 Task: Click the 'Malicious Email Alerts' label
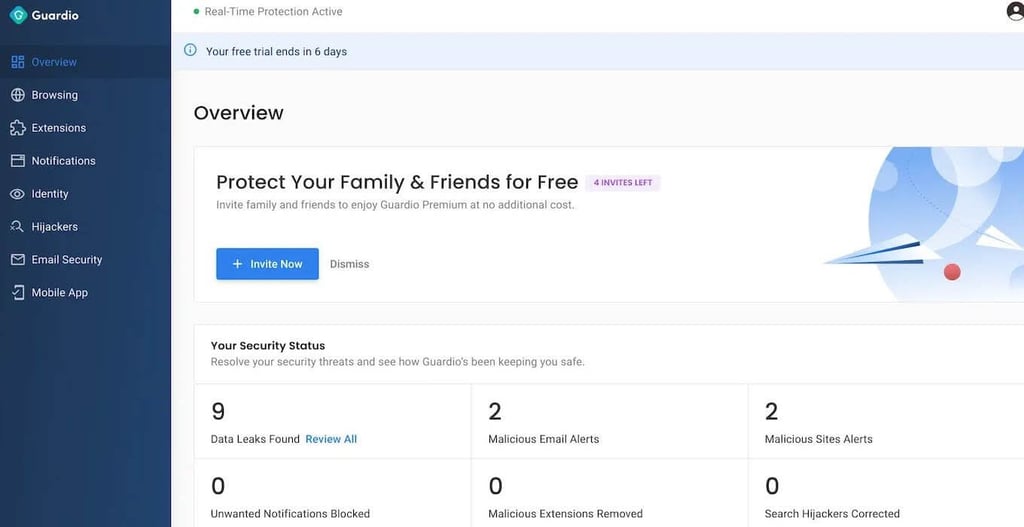tap(543, 439)
